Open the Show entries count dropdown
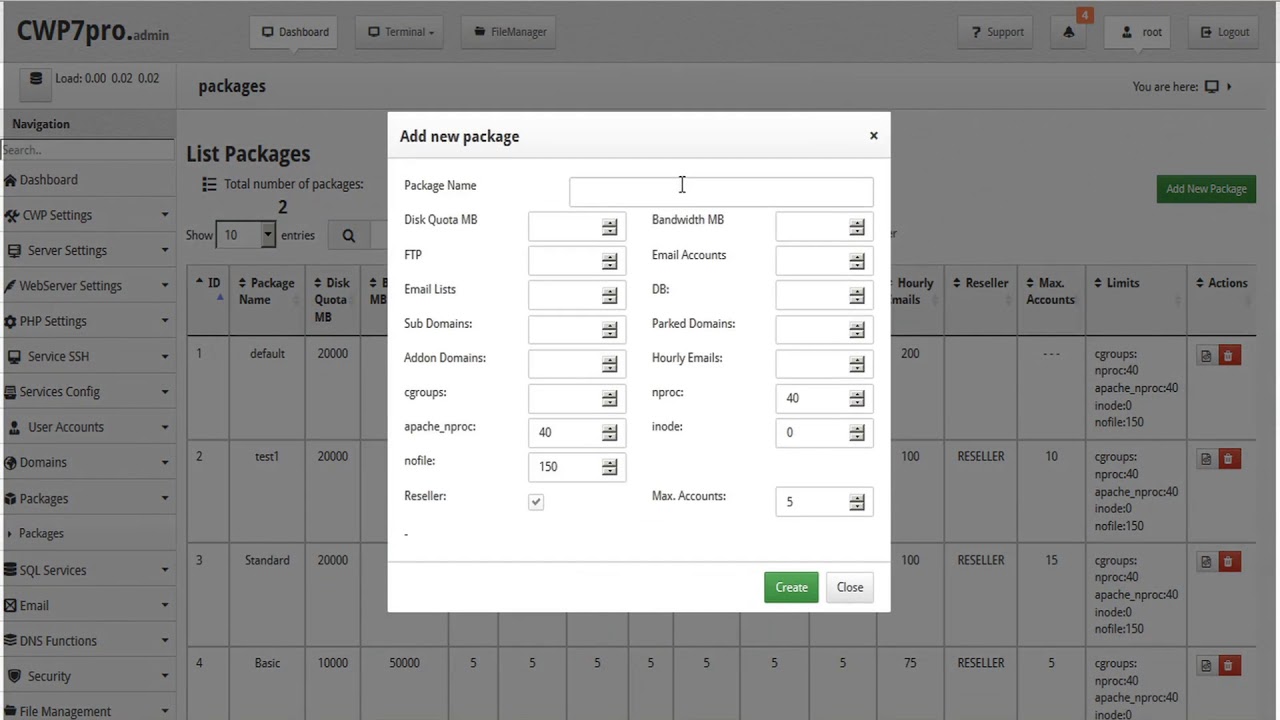Viewport: 1280px width, 720px height. pos(246,235)
